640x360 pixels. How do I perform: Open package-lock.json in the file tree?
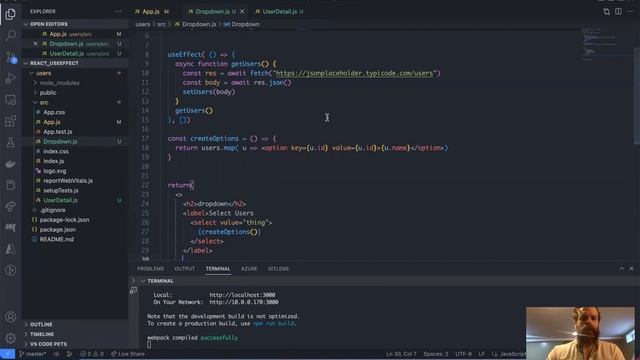(x=75, y=220)
